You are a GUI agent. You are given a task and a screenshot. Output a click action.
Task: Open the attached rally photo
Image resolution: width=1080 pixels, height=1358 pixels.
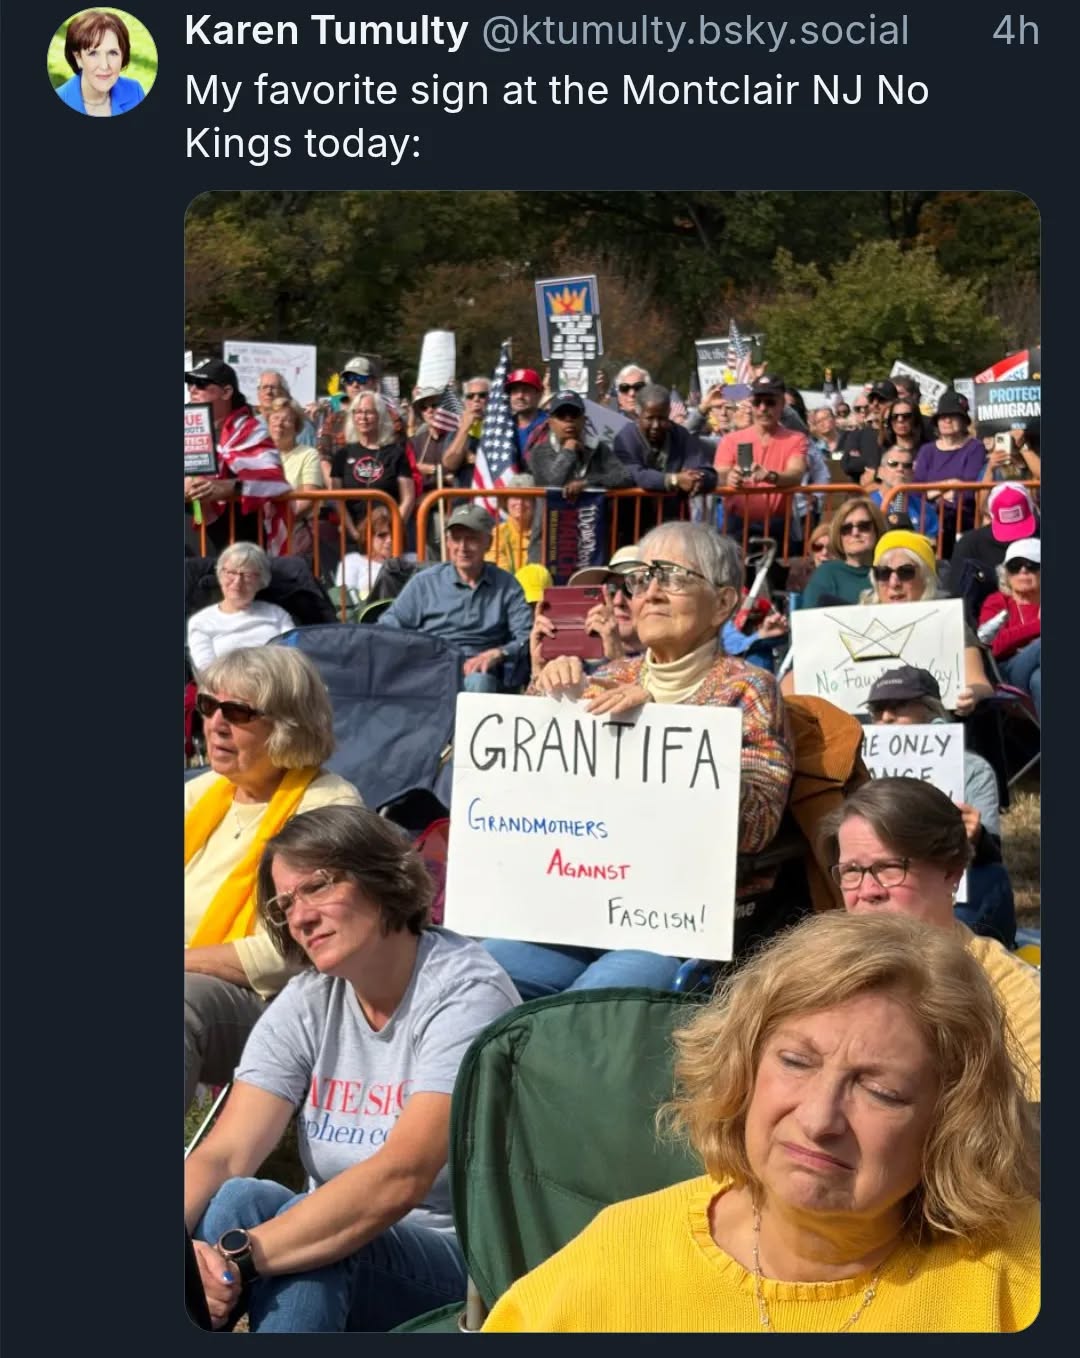[x=612, y=761]
